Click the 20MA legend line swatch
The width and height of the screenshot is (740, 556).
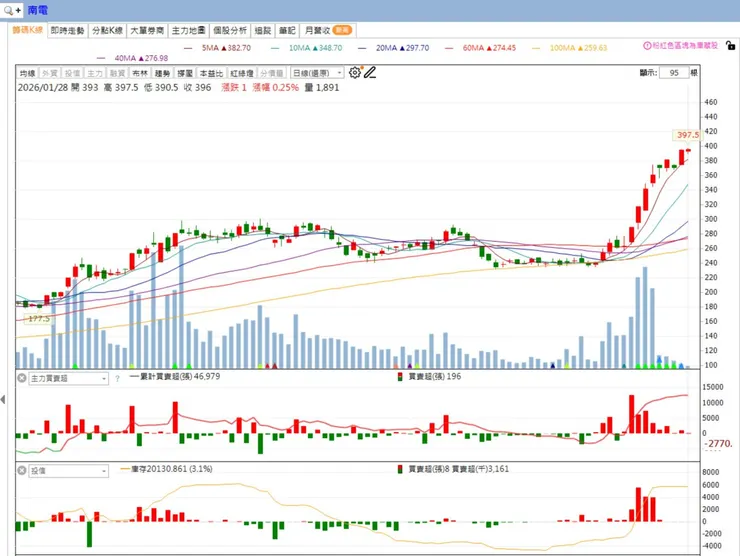click(x=362, y=48)
